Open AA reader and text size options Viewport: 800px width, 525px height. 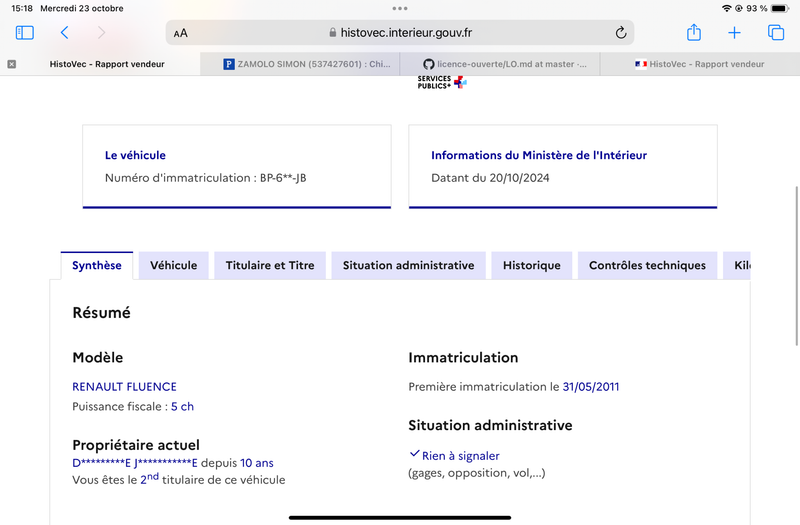pos(181,33)
